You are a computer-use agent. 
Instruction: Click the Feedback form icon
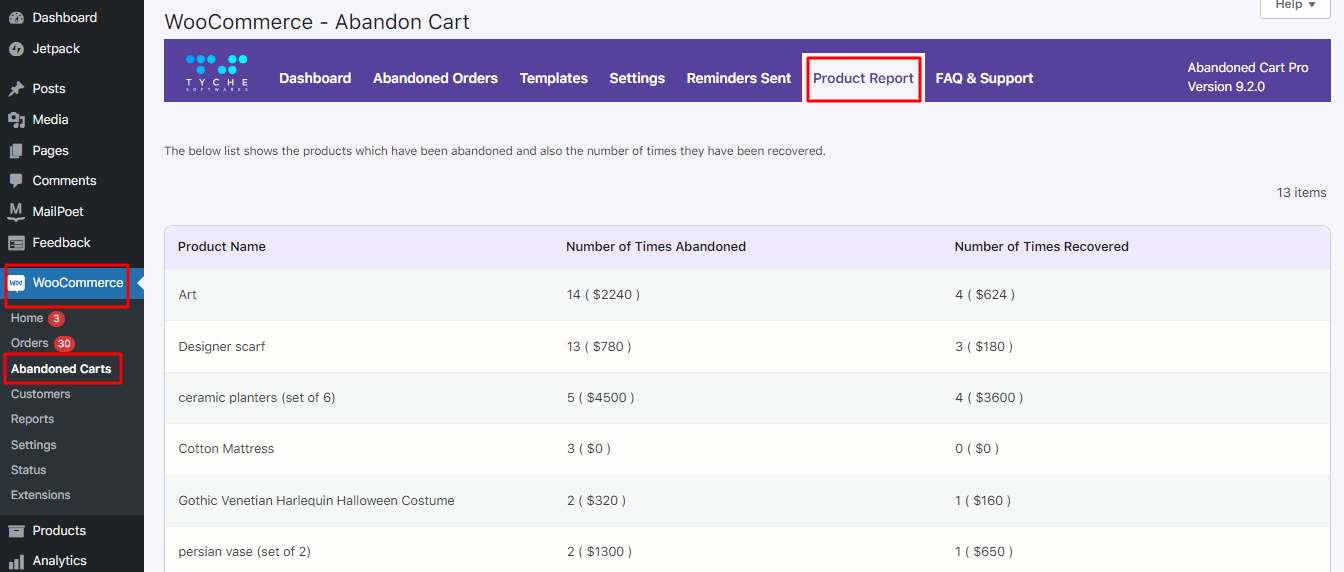pyautogui.click(x=16, y=243)
